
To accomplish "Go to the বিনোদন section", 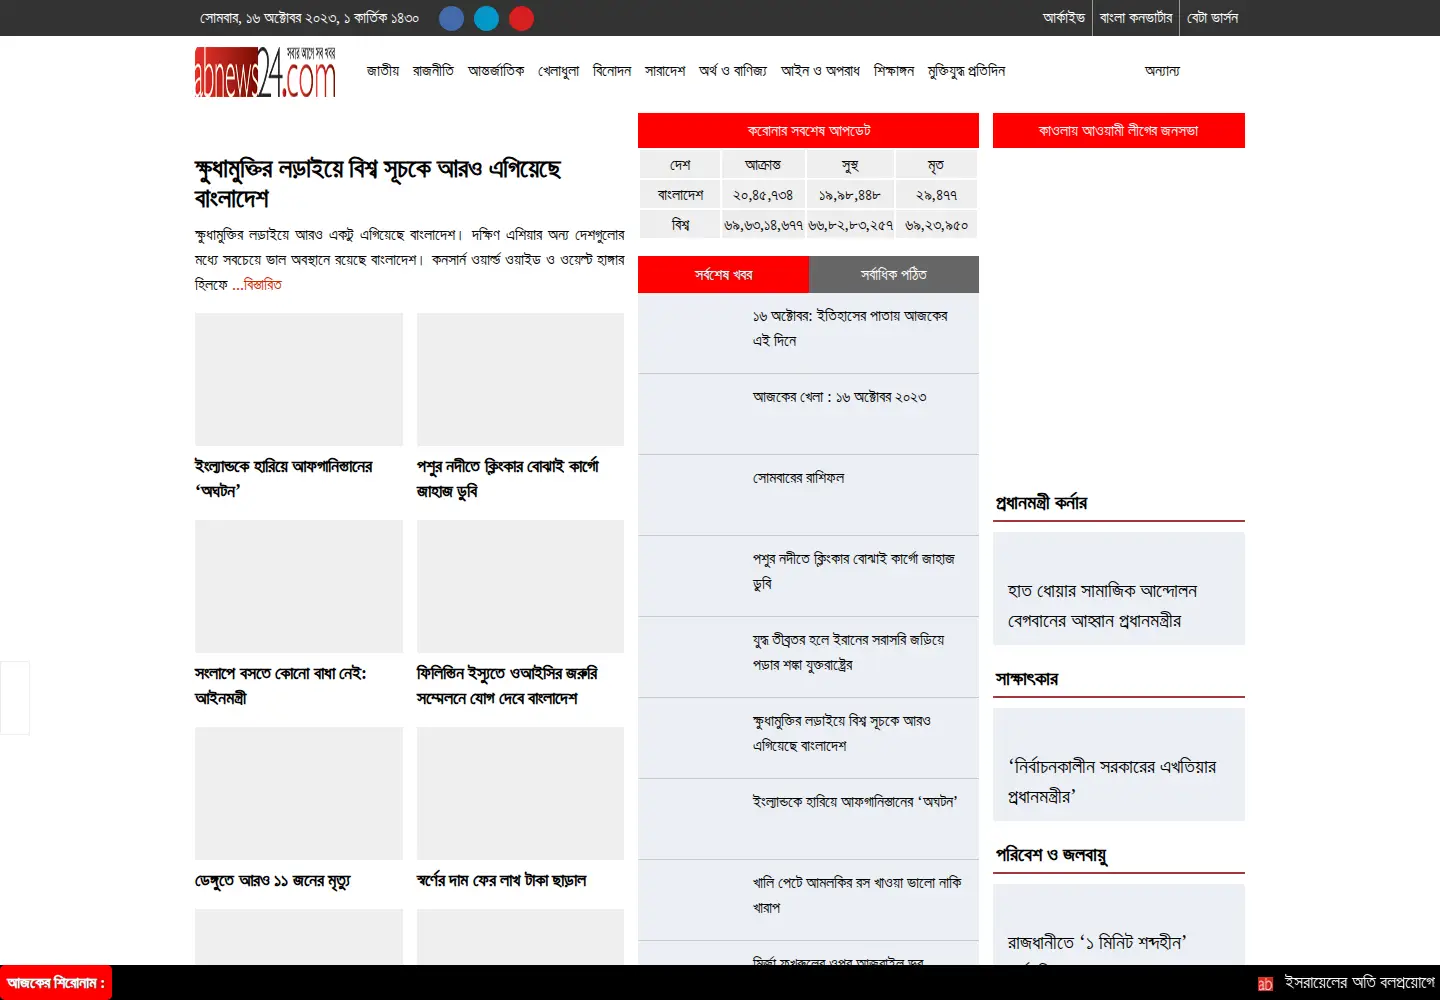I will pyautogui.click(x=612, y=71).
